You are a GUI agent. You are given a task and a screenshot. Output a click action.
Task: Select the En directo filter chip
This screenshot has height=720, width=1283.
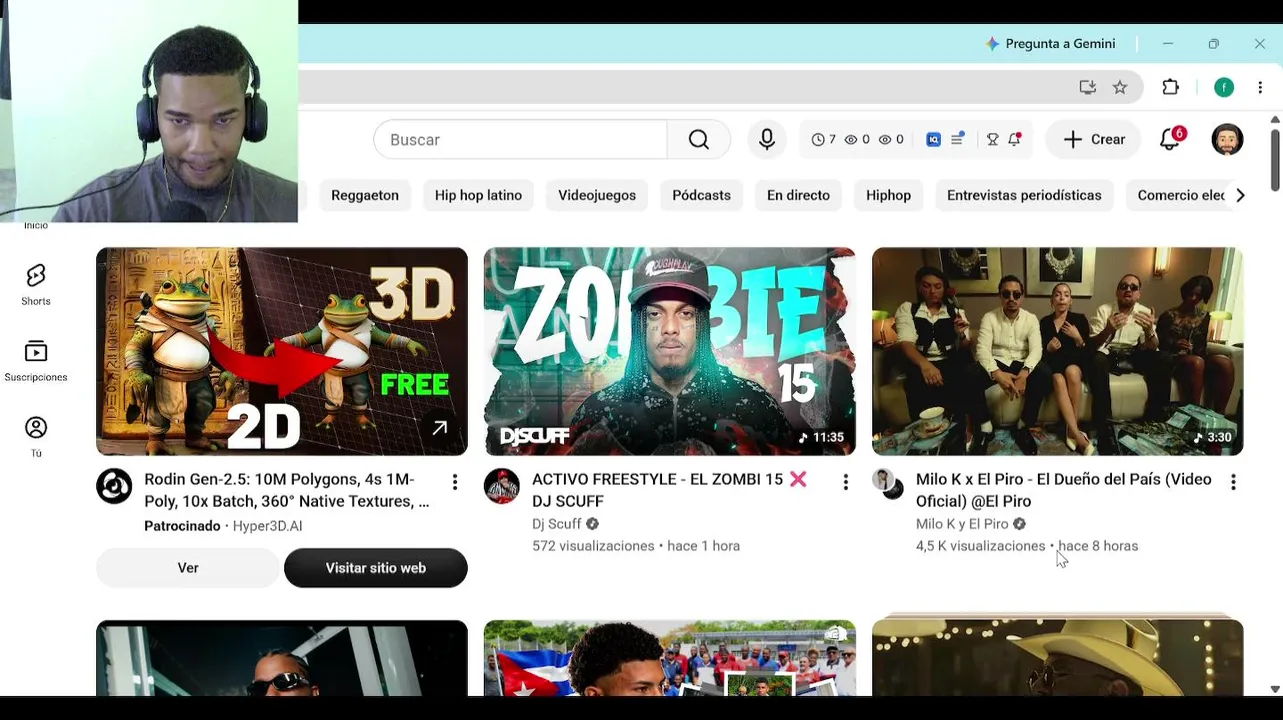[x=798, y=195]
